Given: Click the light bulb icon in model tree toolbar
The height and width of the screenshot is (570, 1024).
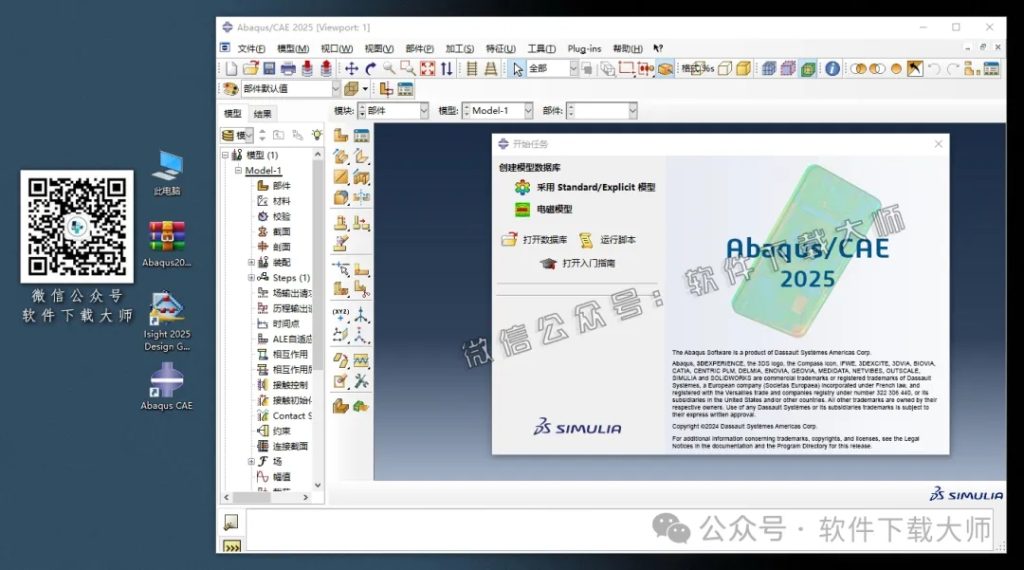Looking at the screenshot, I should [x=317, y=135].
